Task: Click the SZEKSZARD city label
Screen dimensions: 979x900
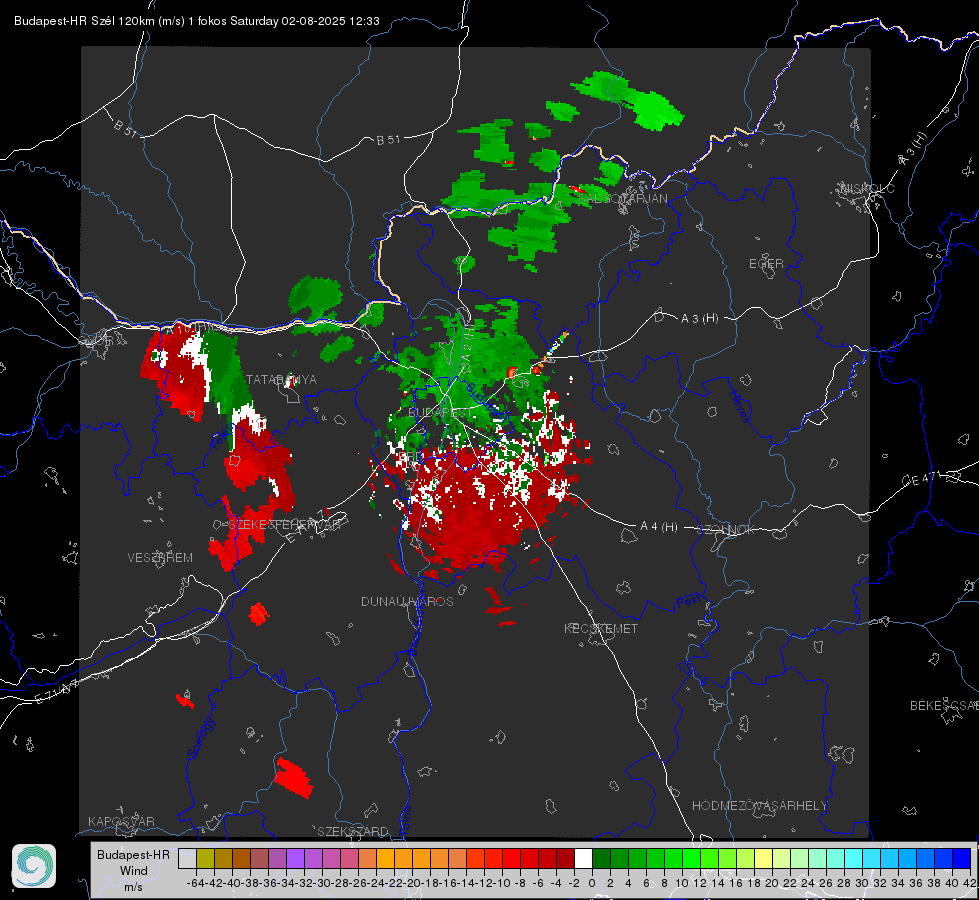Action: click(x=353, y=831)
